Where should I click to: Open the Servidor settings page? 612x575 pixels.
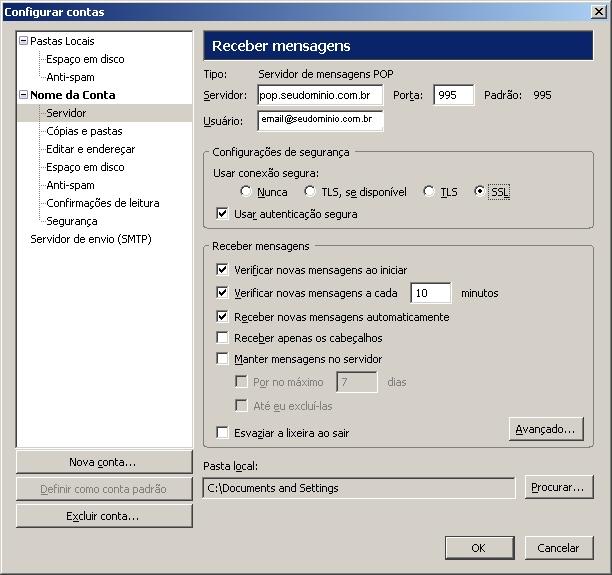(66, 113)
